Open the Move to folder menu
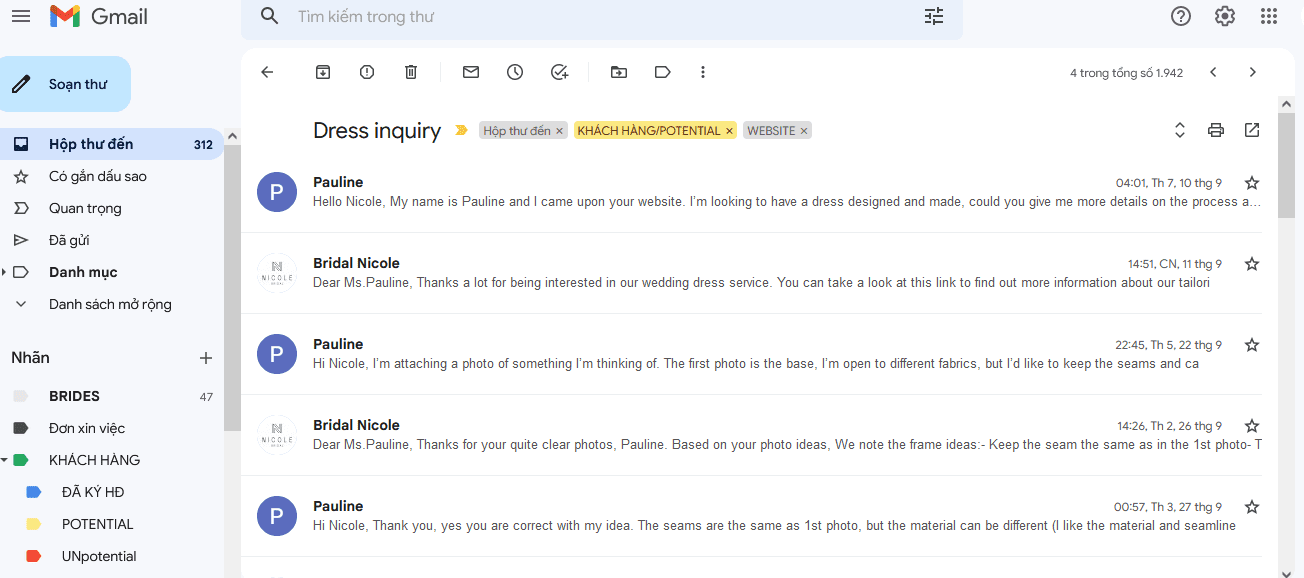This screenshot has height=578, width=1304. pyautogui.click(x=619, y=72)
